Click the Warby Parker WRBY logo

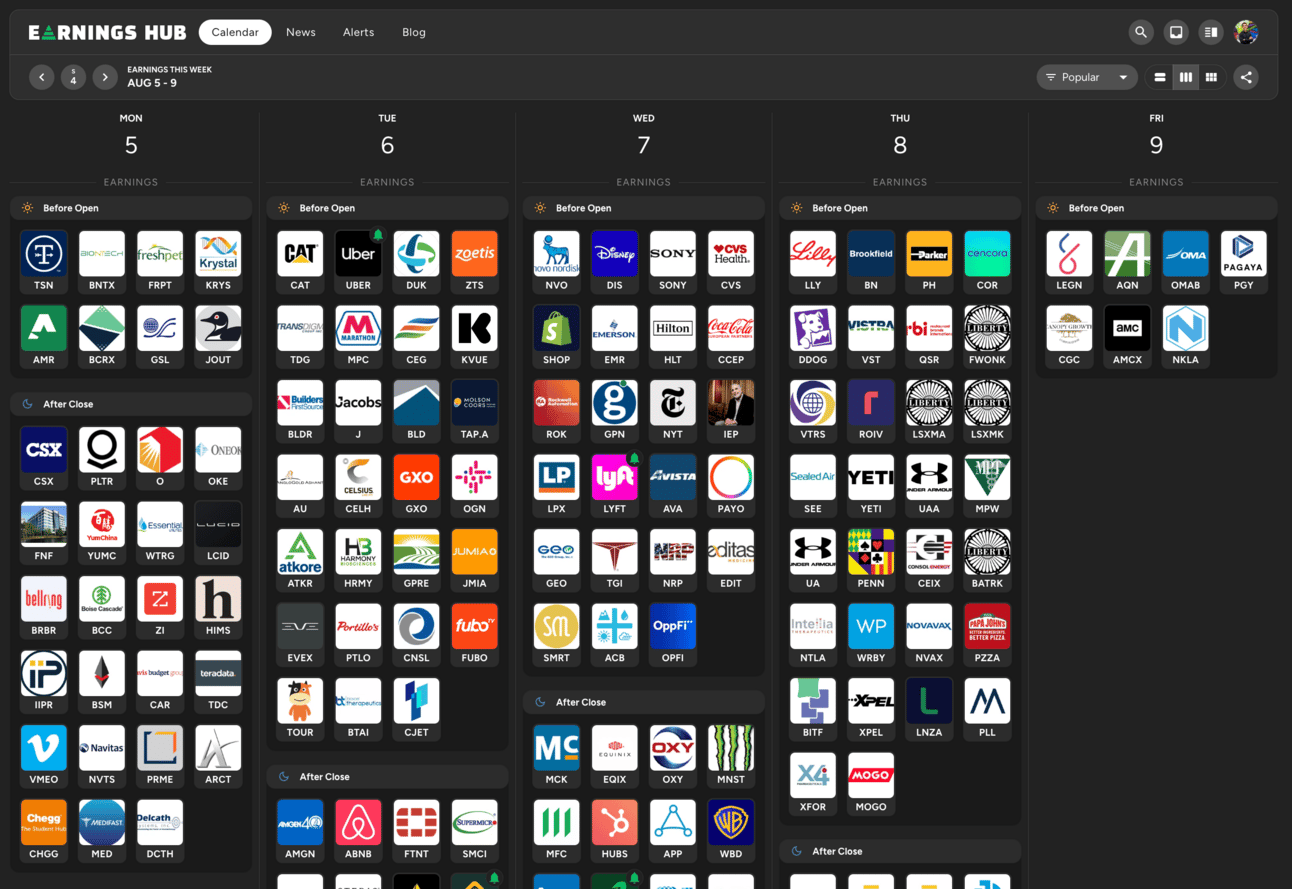(871, 627)
